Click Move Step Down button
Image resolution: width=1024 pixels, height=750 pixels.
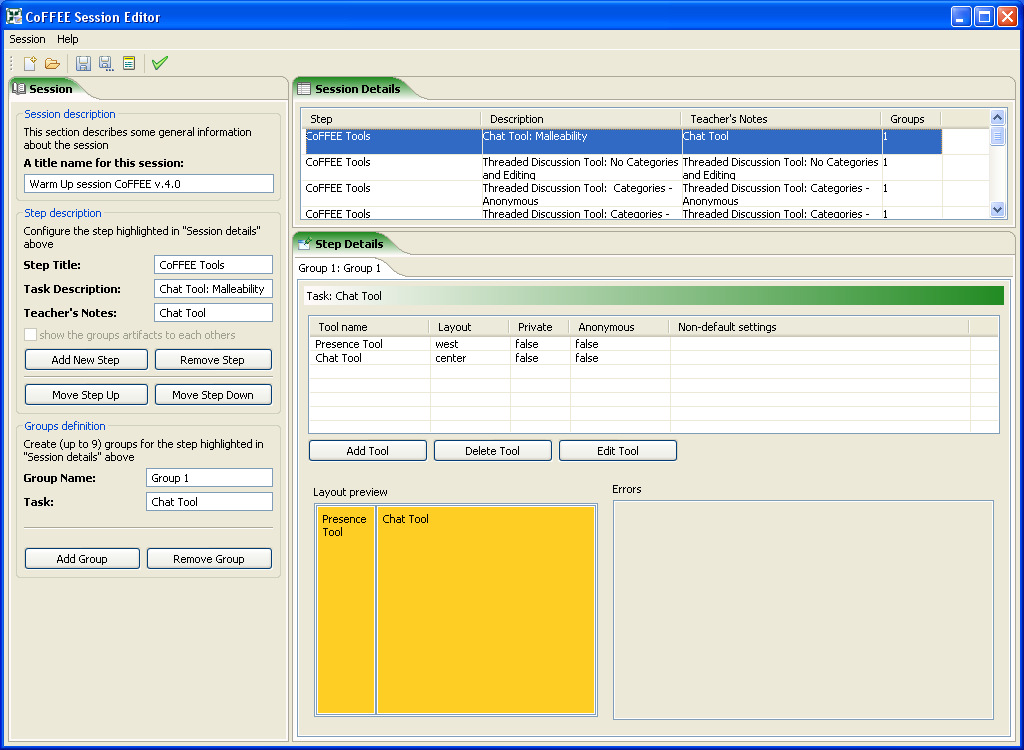tap(213, 395)
